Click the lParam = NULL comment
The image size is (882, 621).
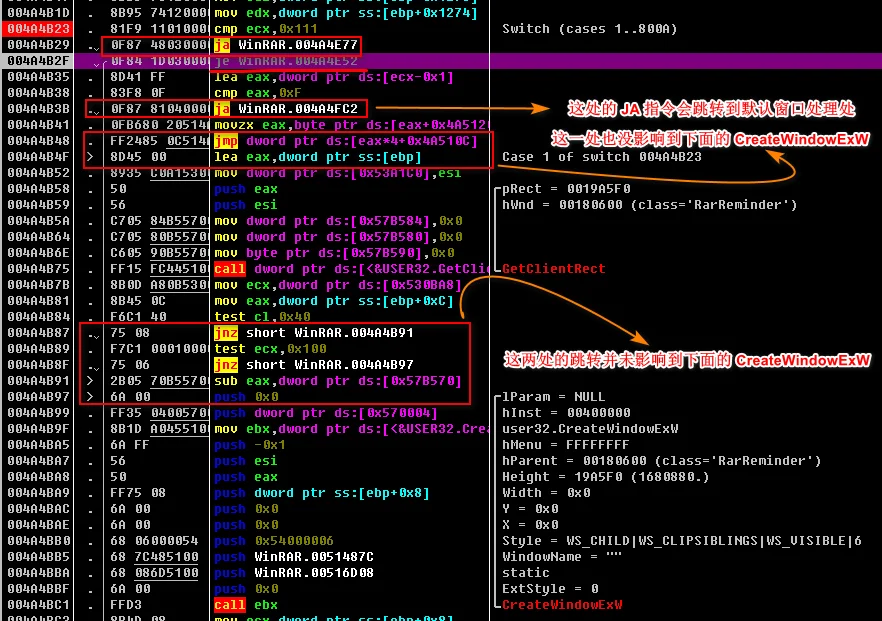point(554,397)
